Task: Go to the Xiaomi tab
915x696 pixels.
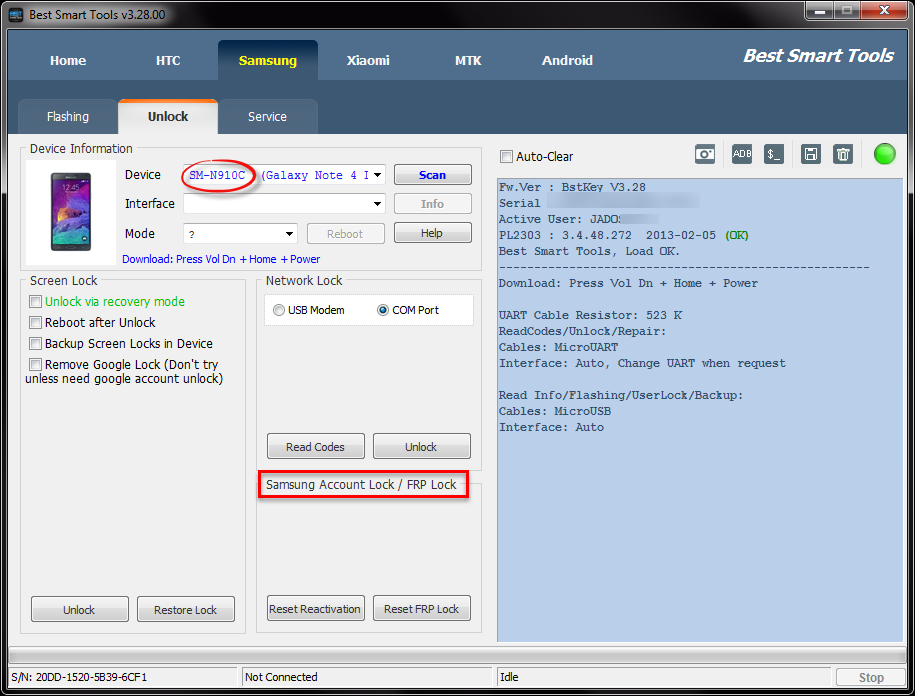Action: [368, 61]
